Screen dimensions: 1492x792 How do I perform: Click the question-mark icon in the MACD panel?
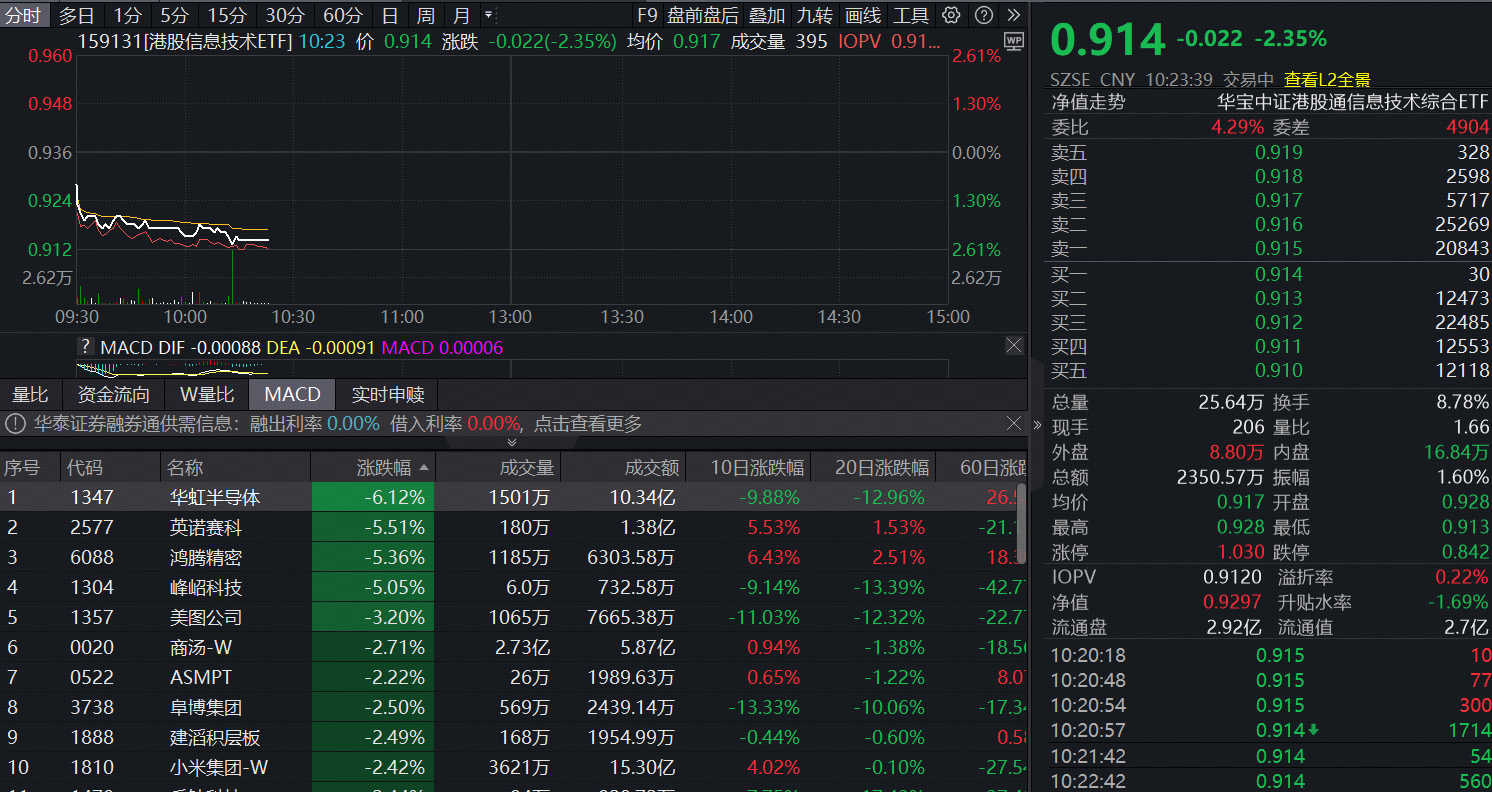tap(85, 346)
